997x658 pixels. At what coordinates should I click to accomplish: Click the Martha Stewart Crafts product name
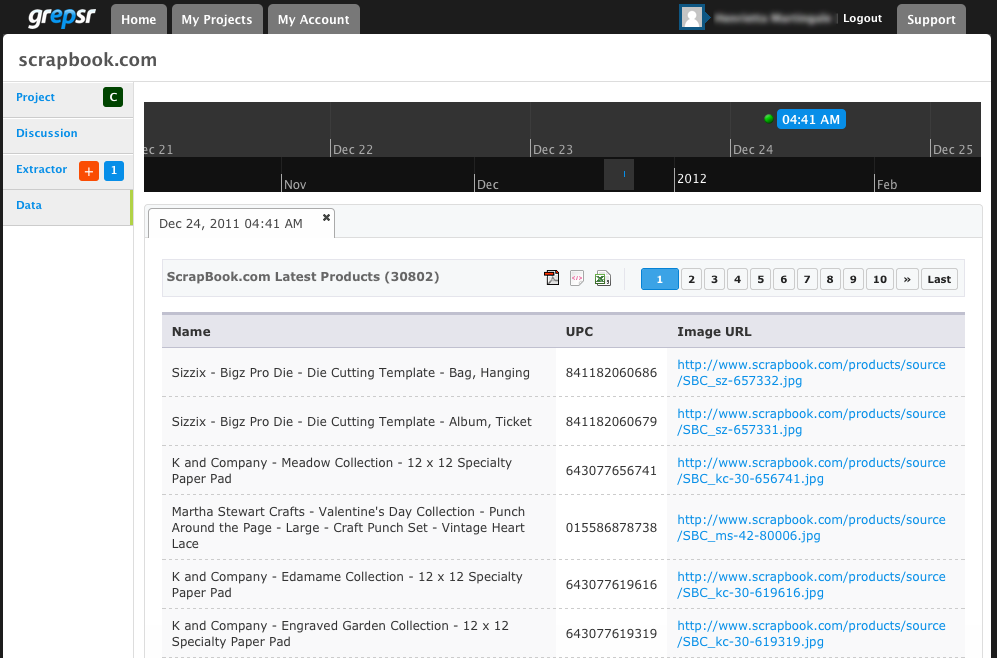pyautogui.click(x=348, y=528)
